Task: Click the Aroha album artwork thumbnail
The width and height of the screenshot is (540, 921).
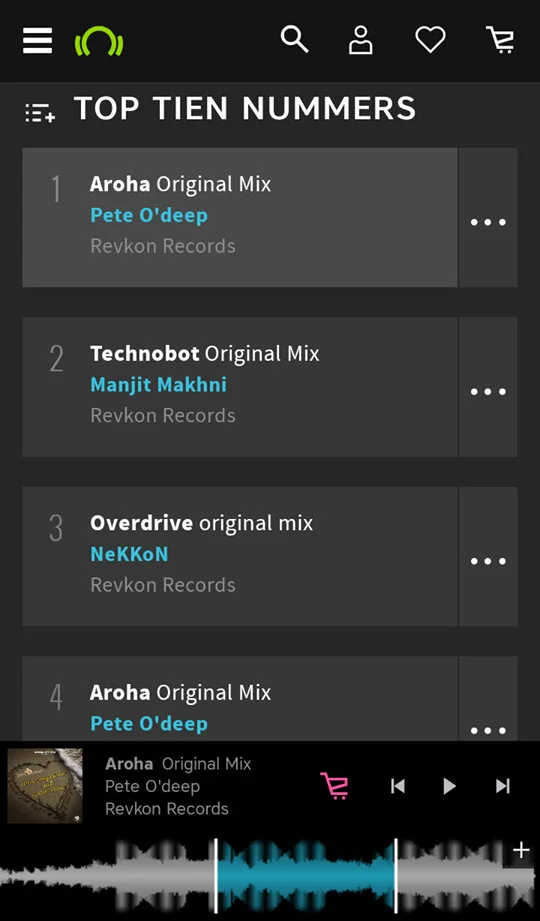Action: pos(45,785)
